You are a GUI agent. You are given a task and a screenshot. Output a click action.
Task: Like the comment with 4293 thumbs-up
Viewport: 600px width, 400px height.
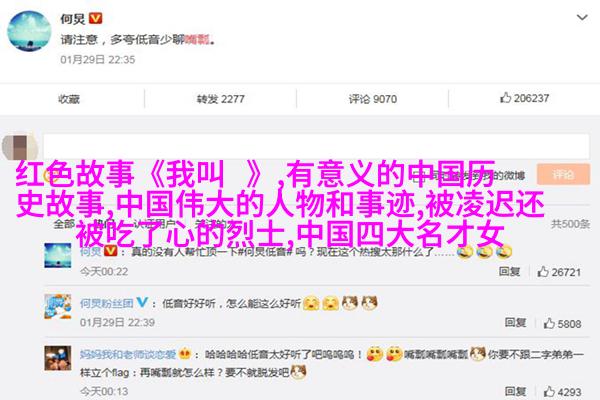562,392
